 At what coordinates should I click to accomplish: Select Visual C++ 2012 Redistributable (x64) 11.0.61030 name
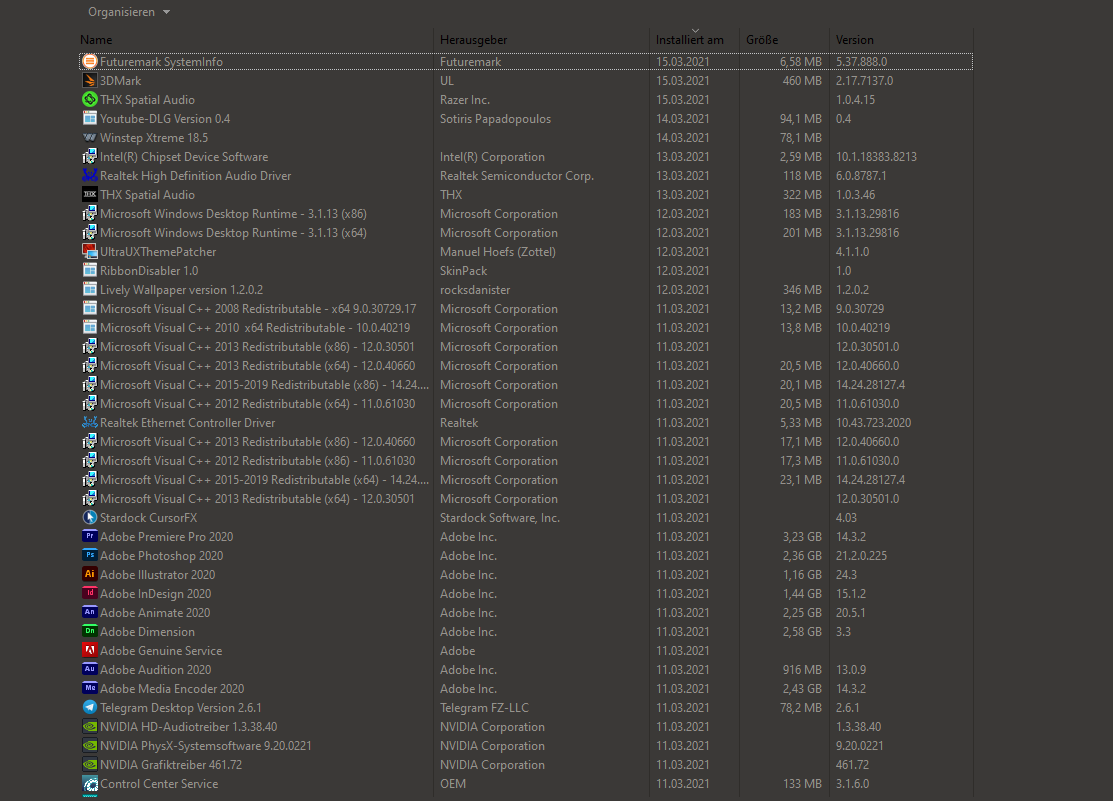tap(258, 404)
